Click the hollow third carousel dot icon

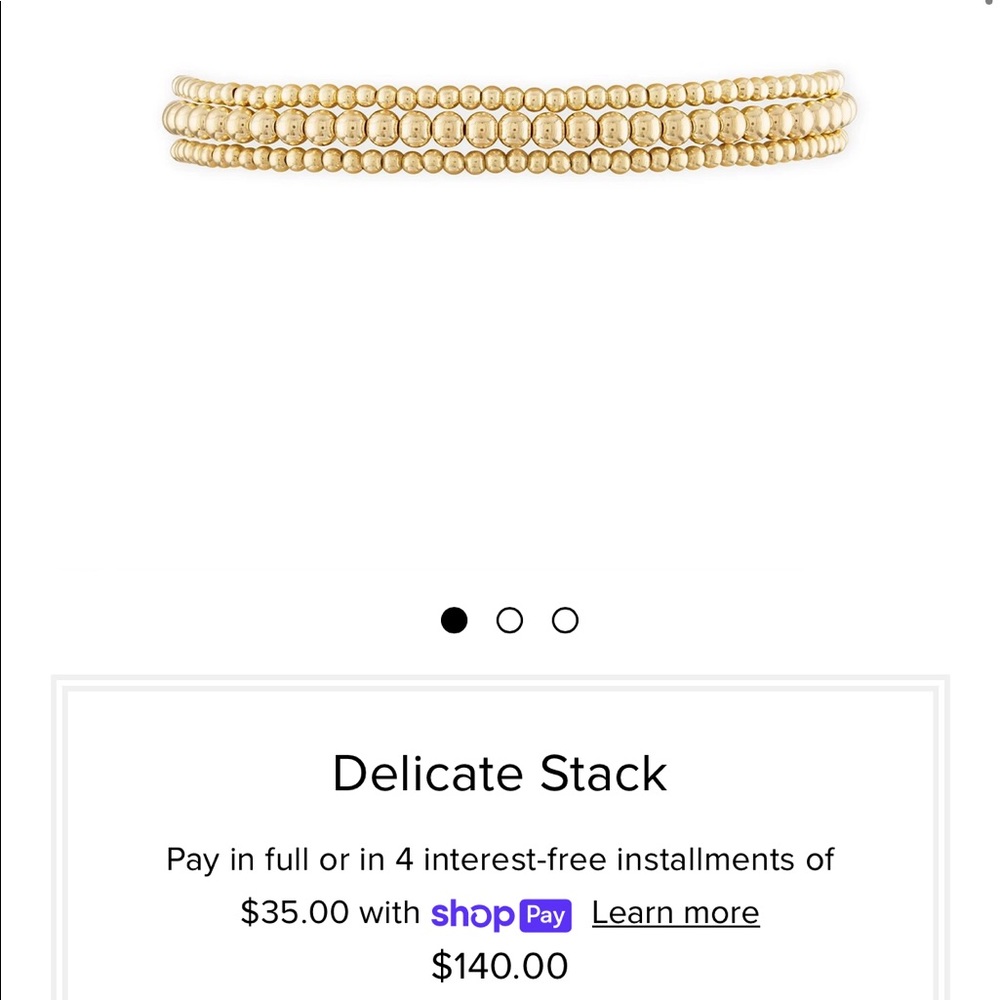coord(565,620)
